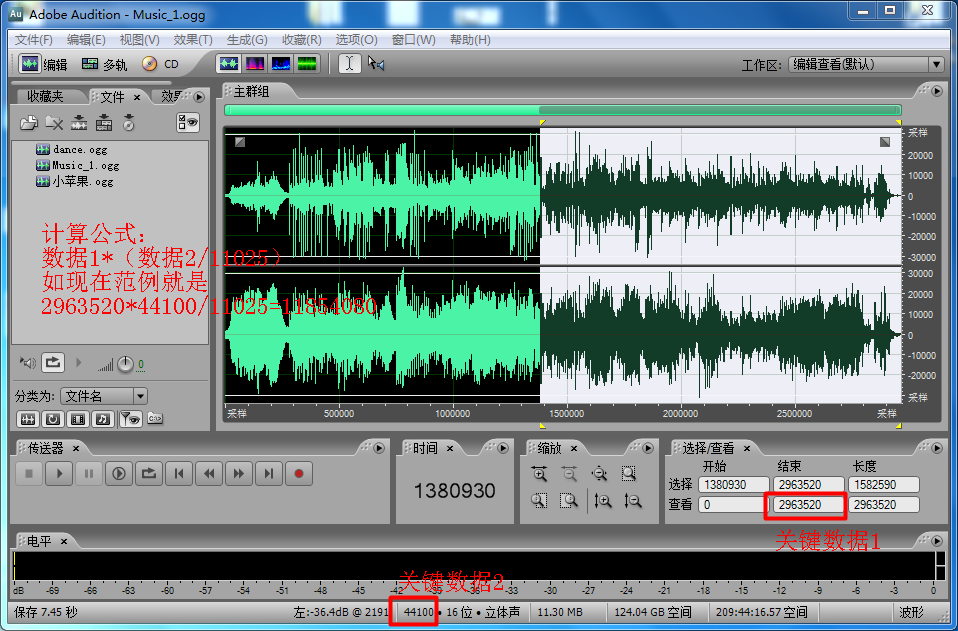Screen dimensions: 958x631
Task: Toggle the Show Video Files filter button
Action: coord(78,419)
